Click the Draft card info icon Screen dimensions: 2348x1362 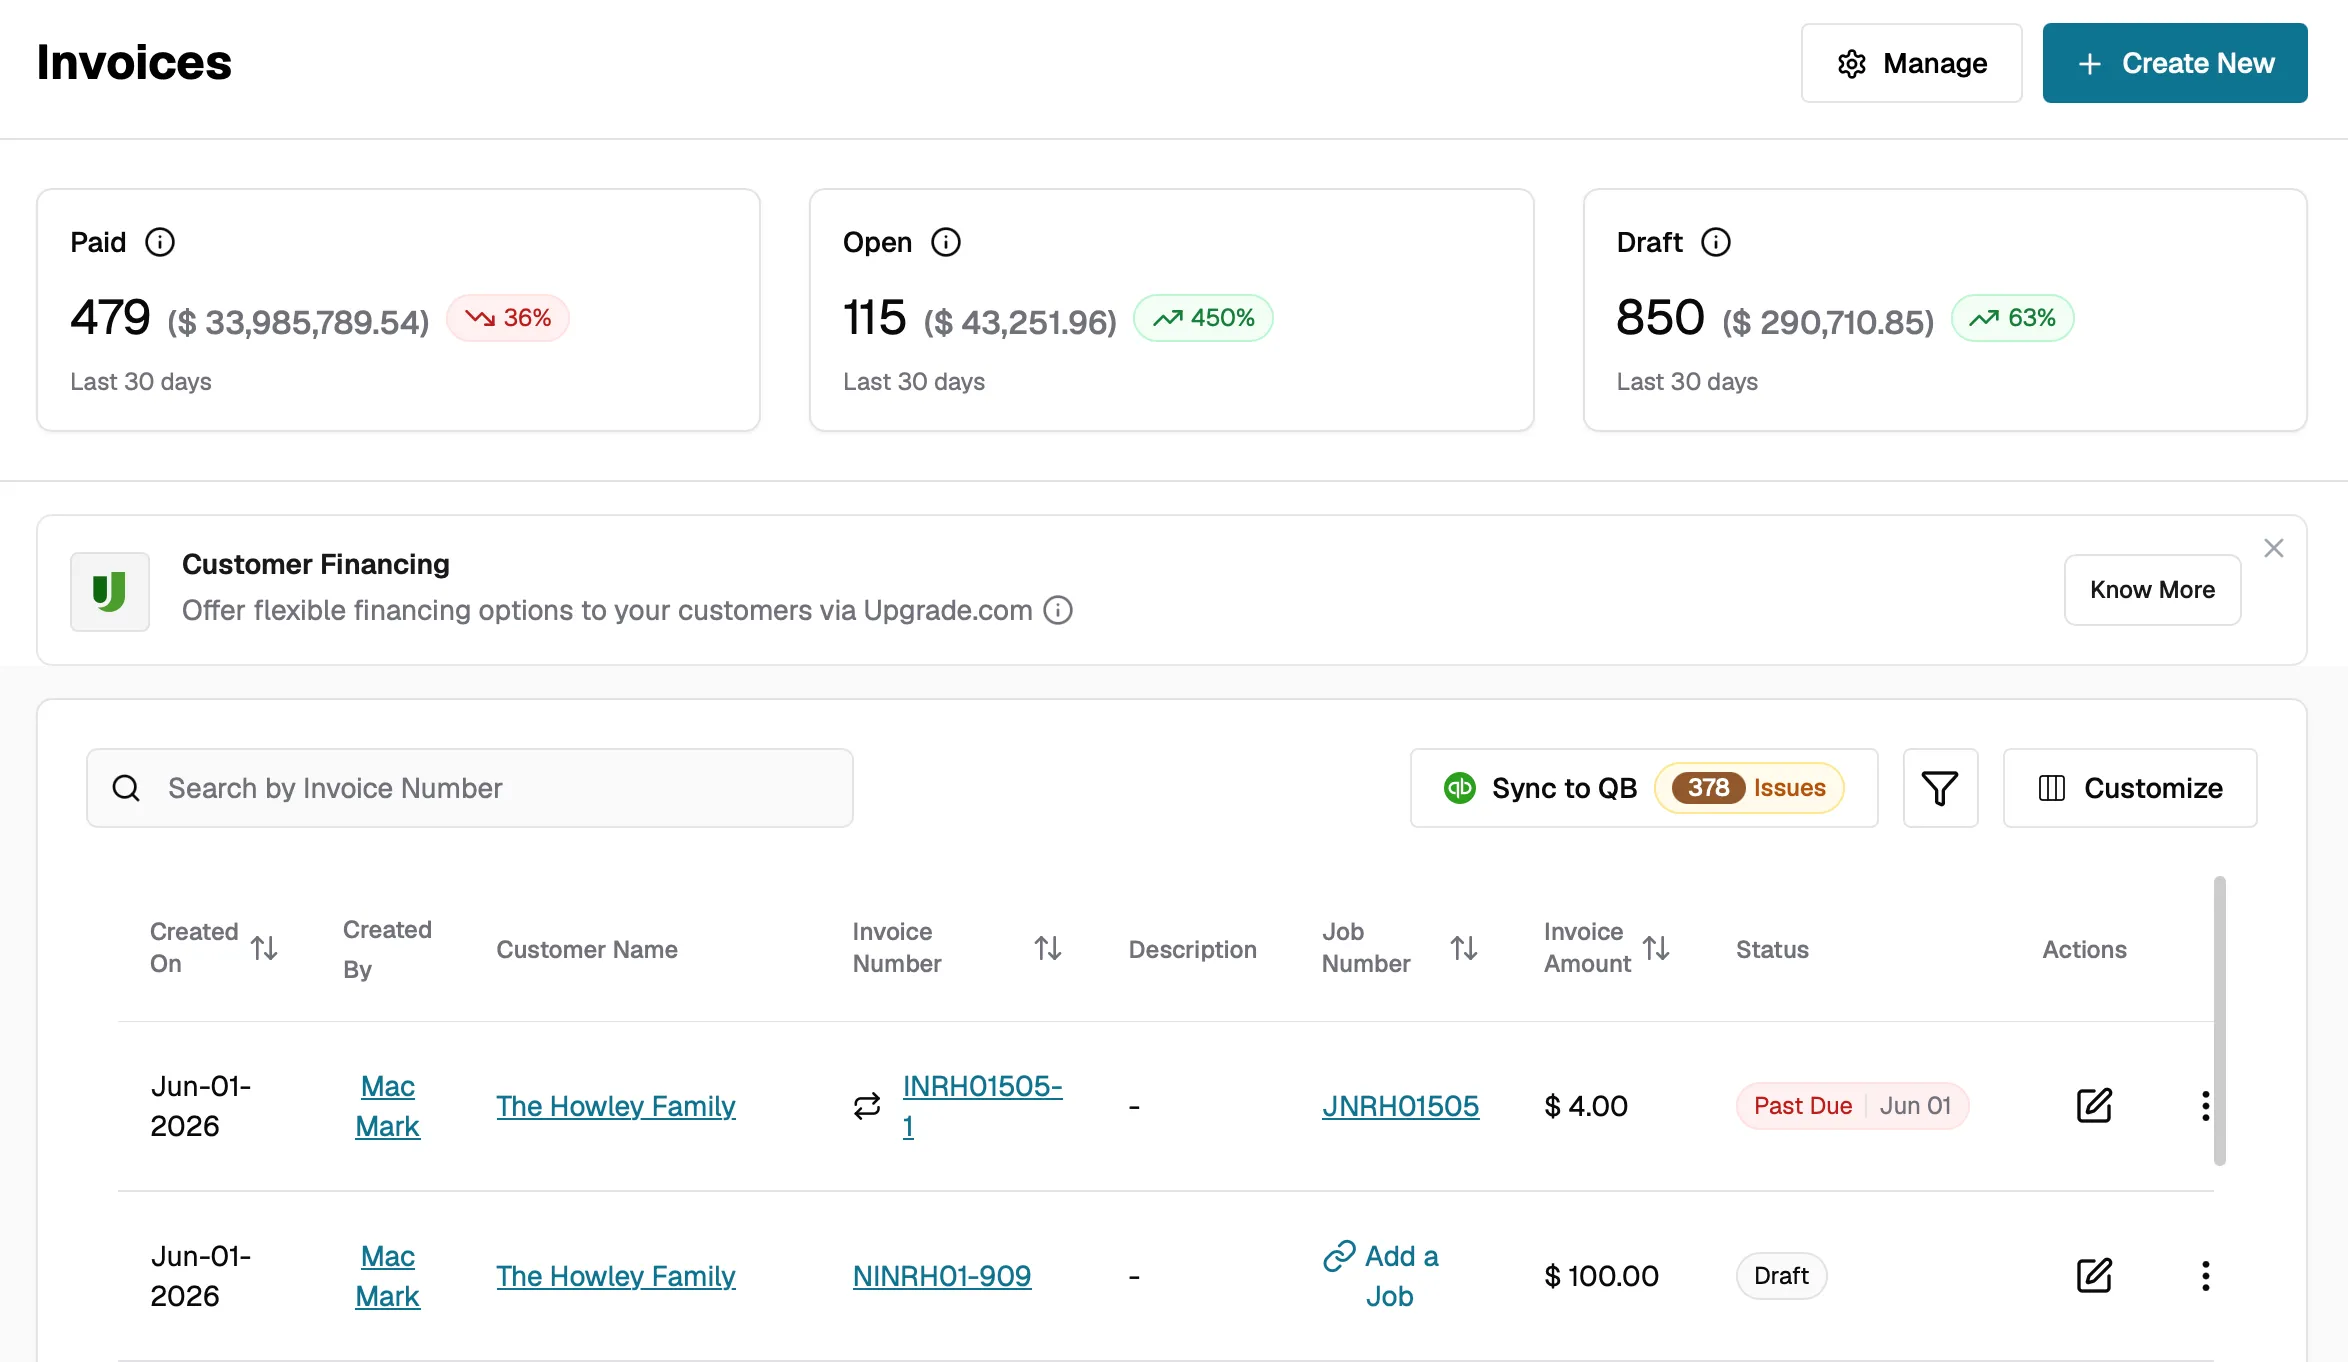pyautogui.click(x=1716, y=242)
